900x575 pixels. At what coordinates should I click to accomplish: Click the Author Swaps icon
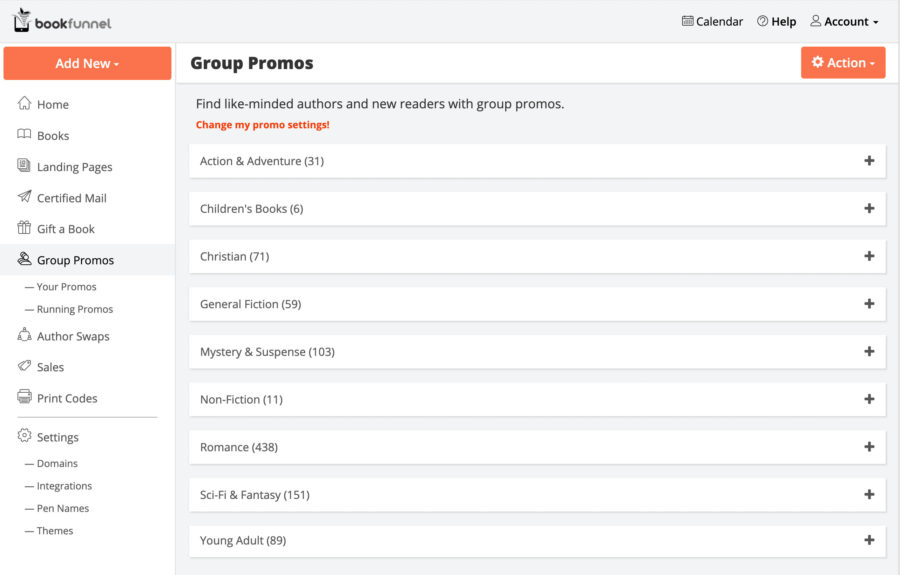tap(24, 335)
